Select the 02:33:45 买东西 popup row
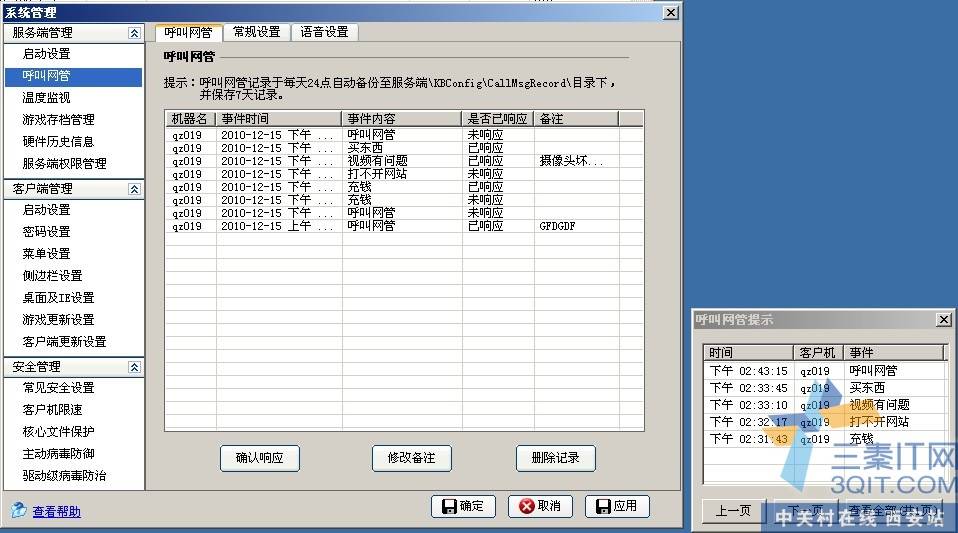 tap(824, 388)
